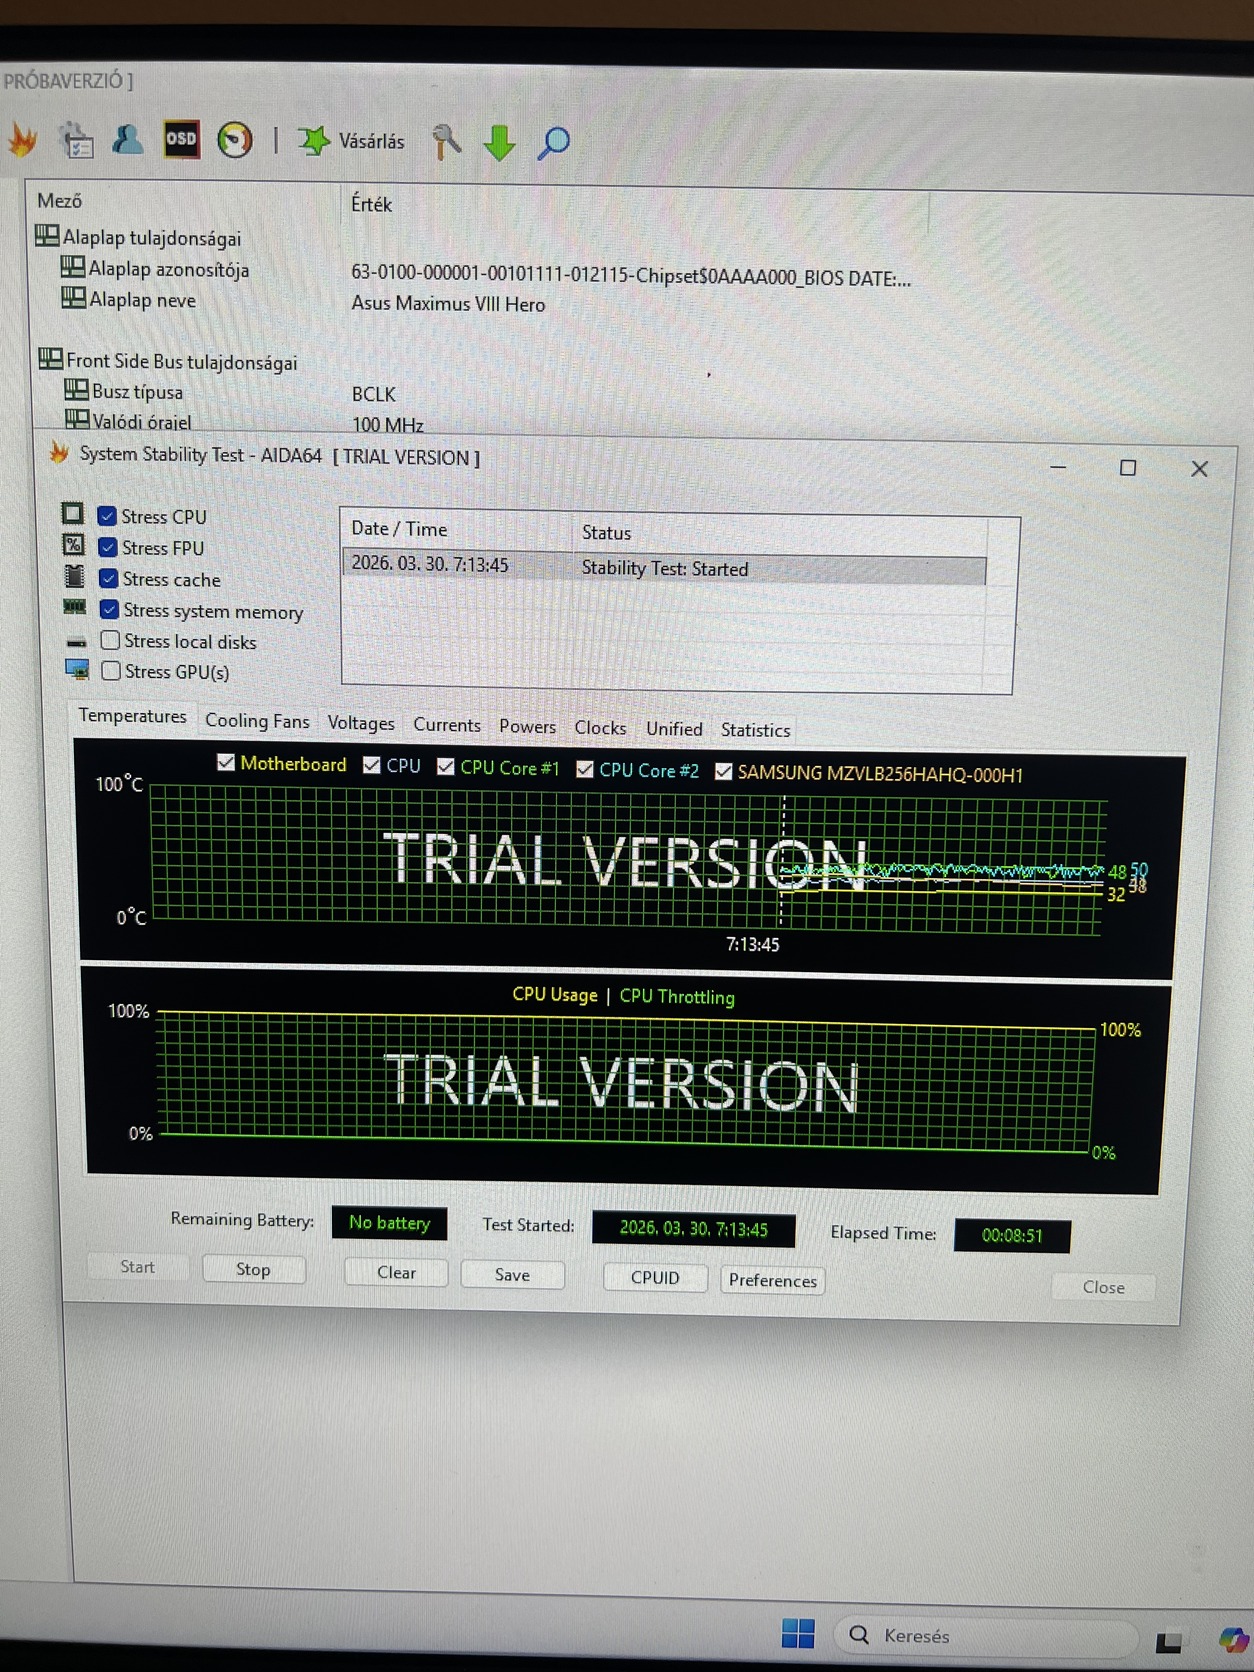
Task: Click the Elapsed Time 00:08:51 field
Action: [1012, 1235]
